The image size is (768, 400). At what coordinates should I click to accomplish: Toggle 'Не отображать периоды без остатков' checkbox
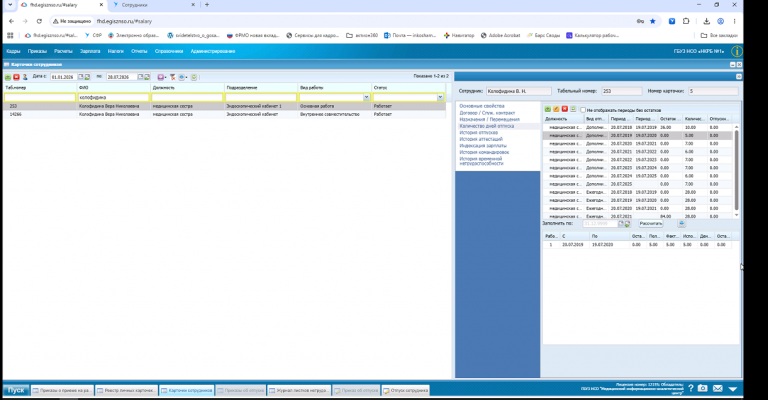point(583,110)
